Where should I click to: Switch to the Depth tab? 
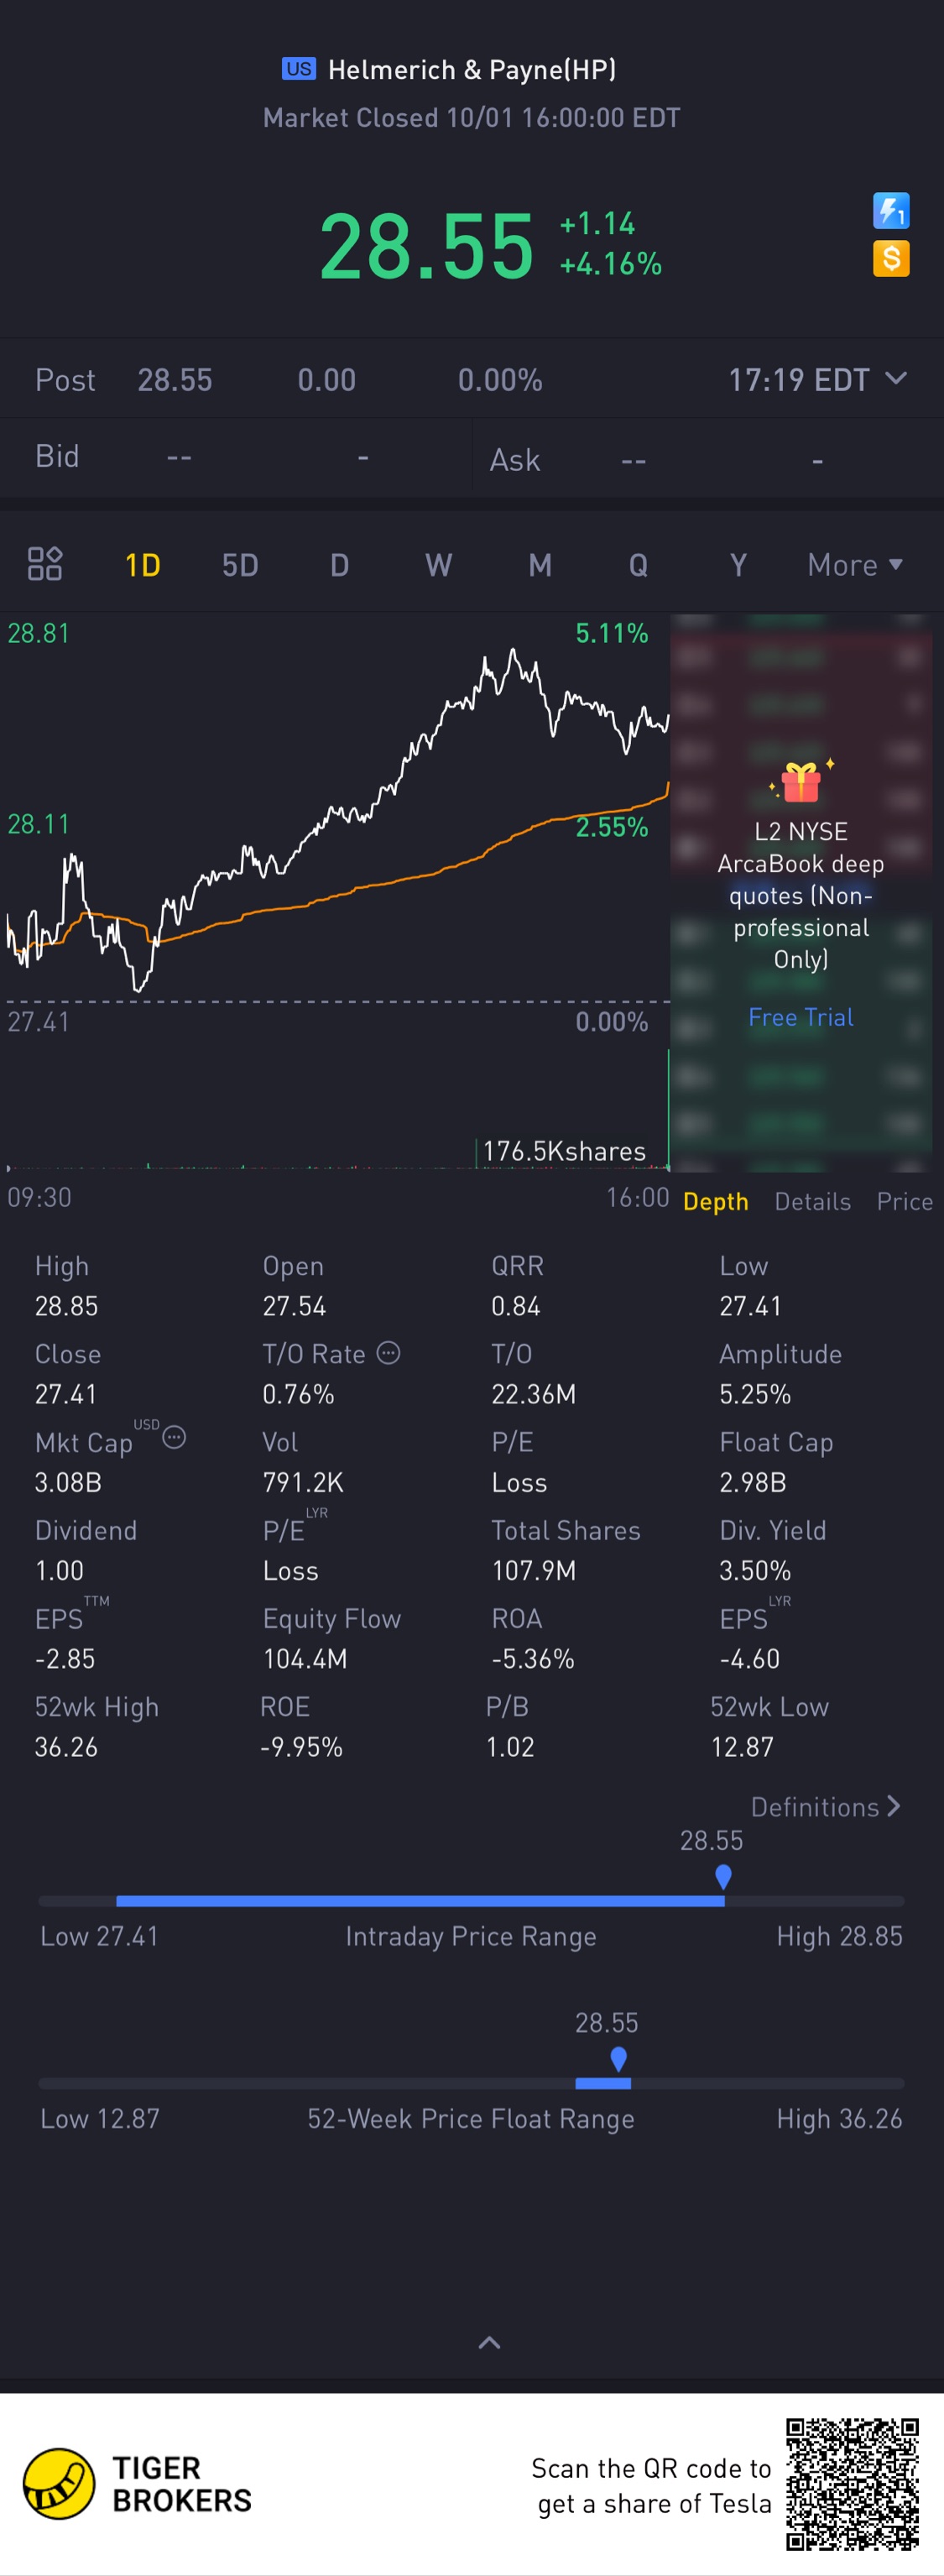(715, 1201)
